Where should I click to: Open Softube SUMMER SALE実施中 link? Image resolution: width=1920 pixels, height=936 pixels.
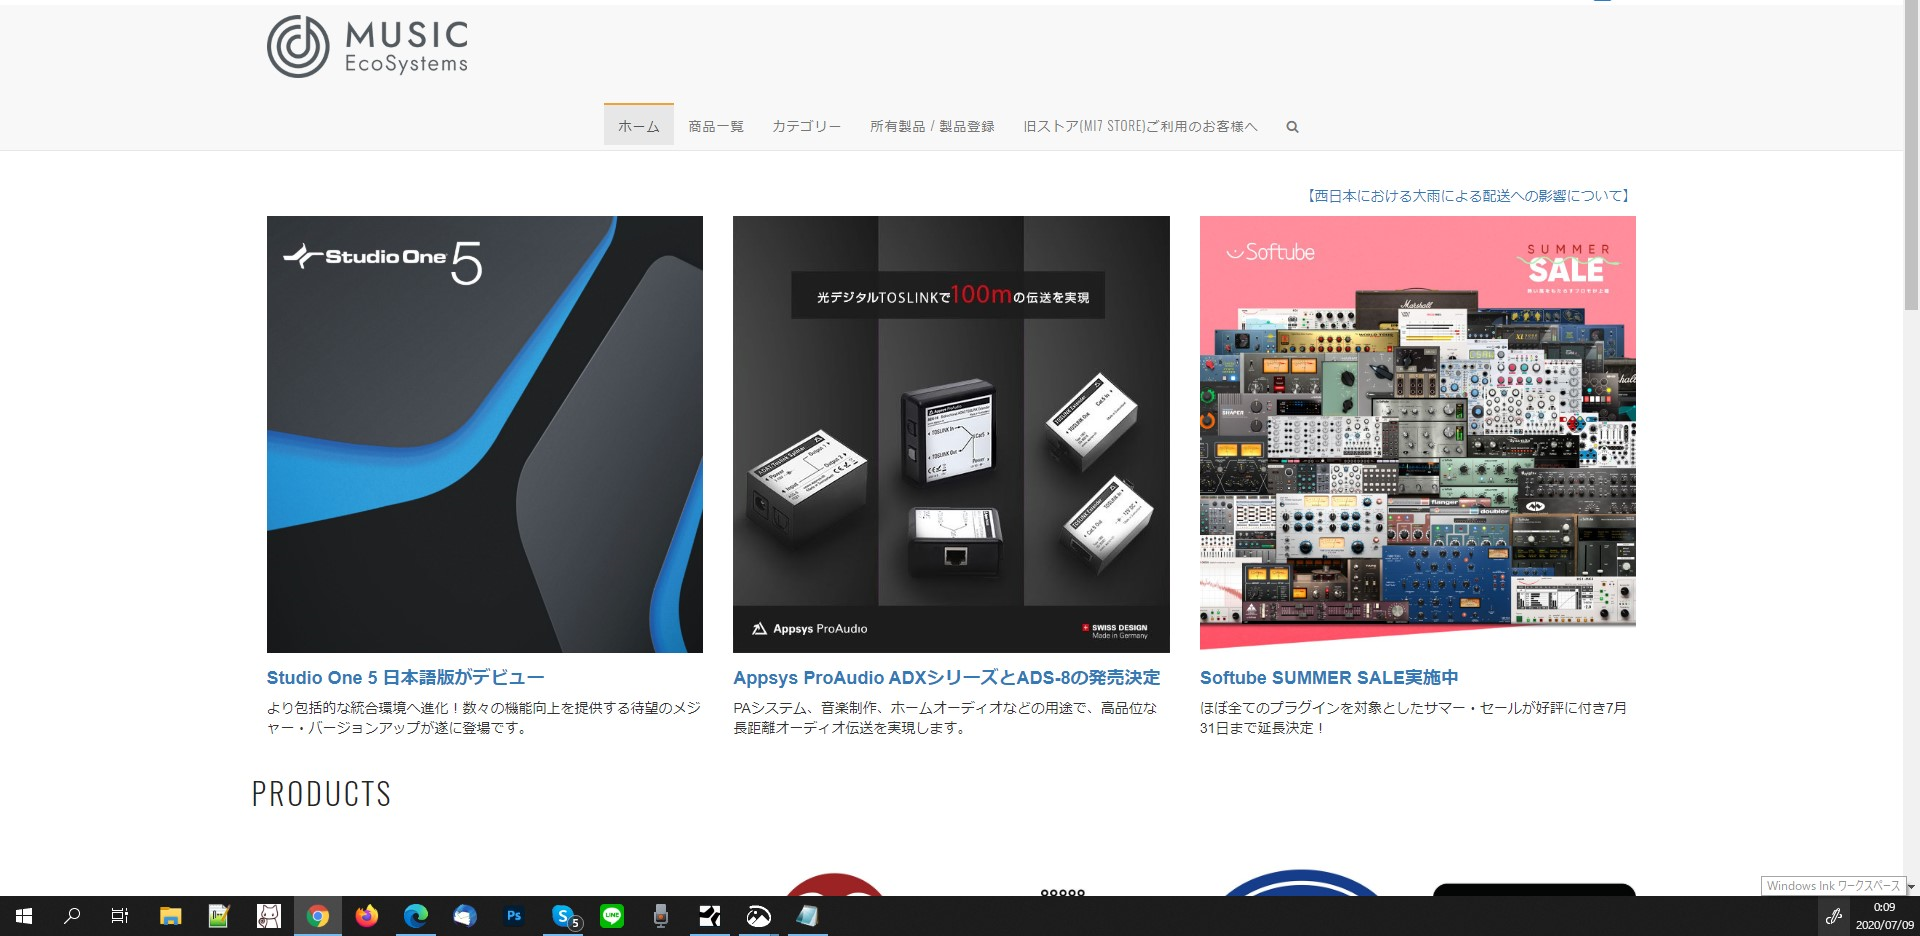coord(1329,677)
